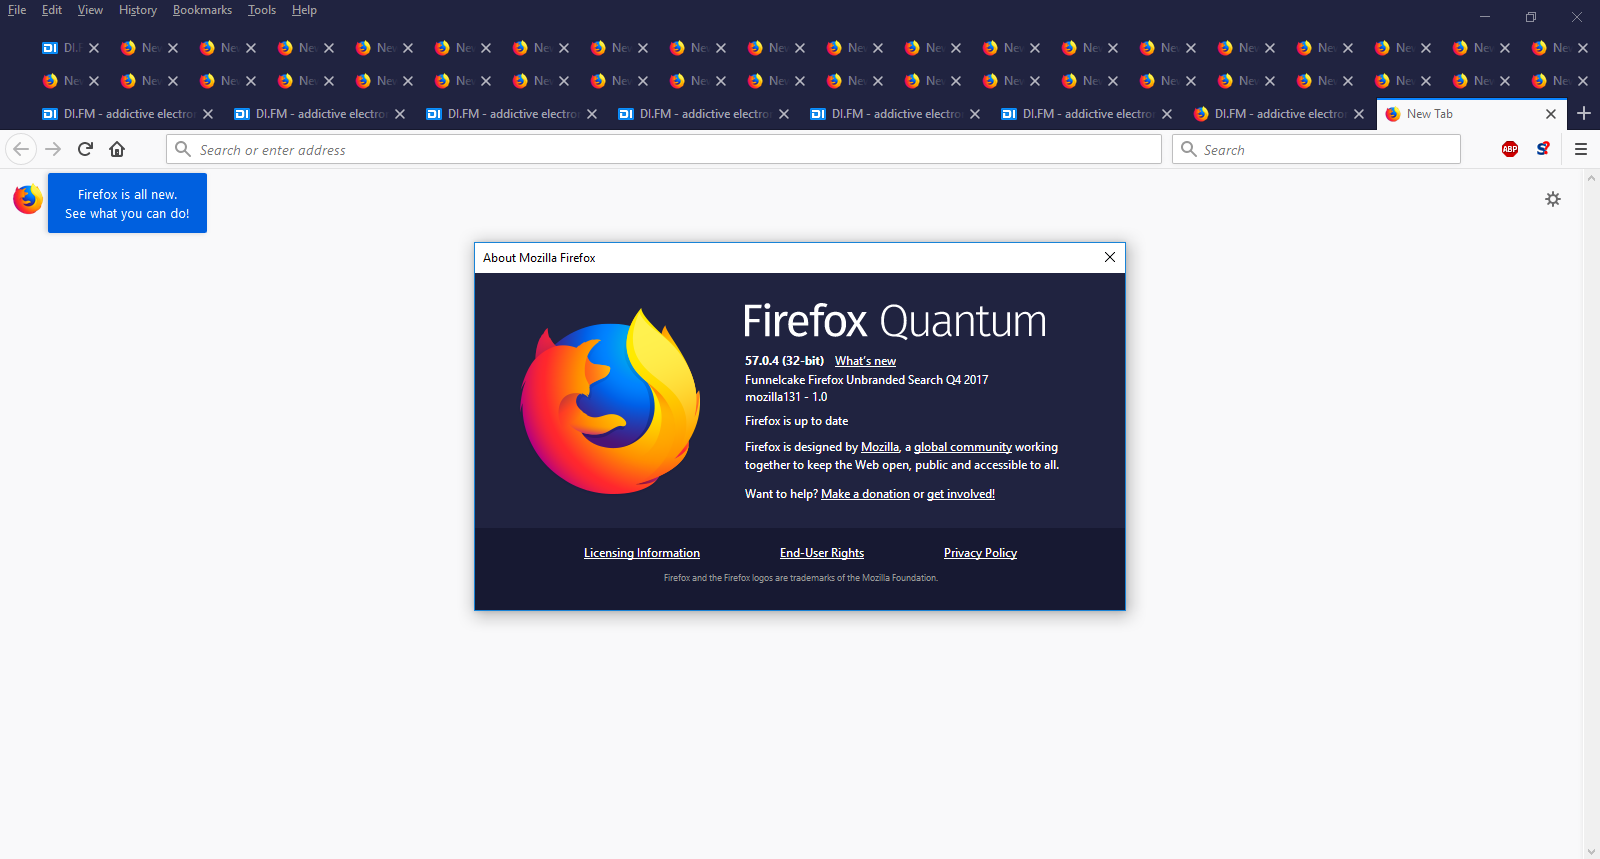Click the "mozilla131 - 1.0" text

click(786, 397)
